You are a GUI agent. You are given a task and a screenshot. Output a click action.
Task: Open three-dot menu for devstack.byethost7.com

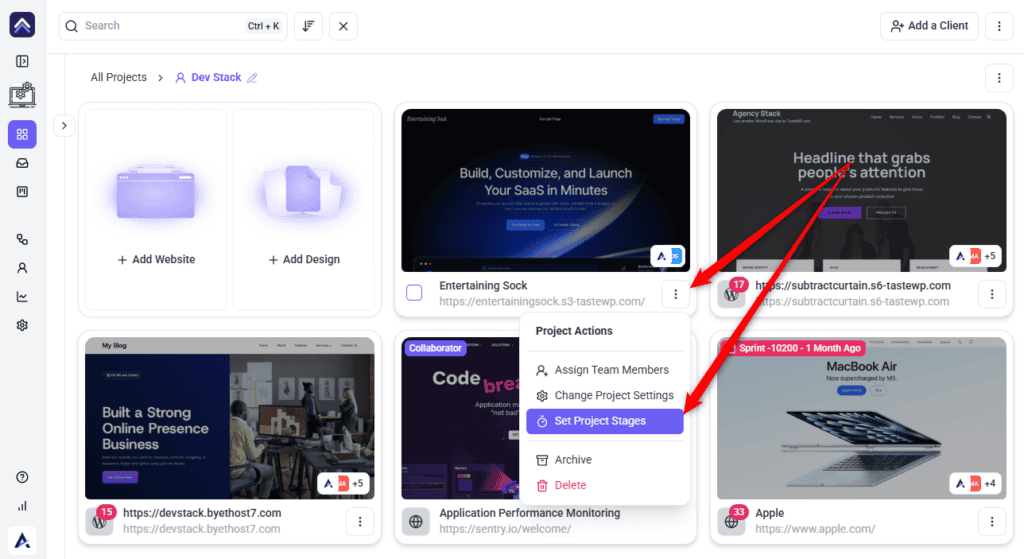click(x=360, y=522)
